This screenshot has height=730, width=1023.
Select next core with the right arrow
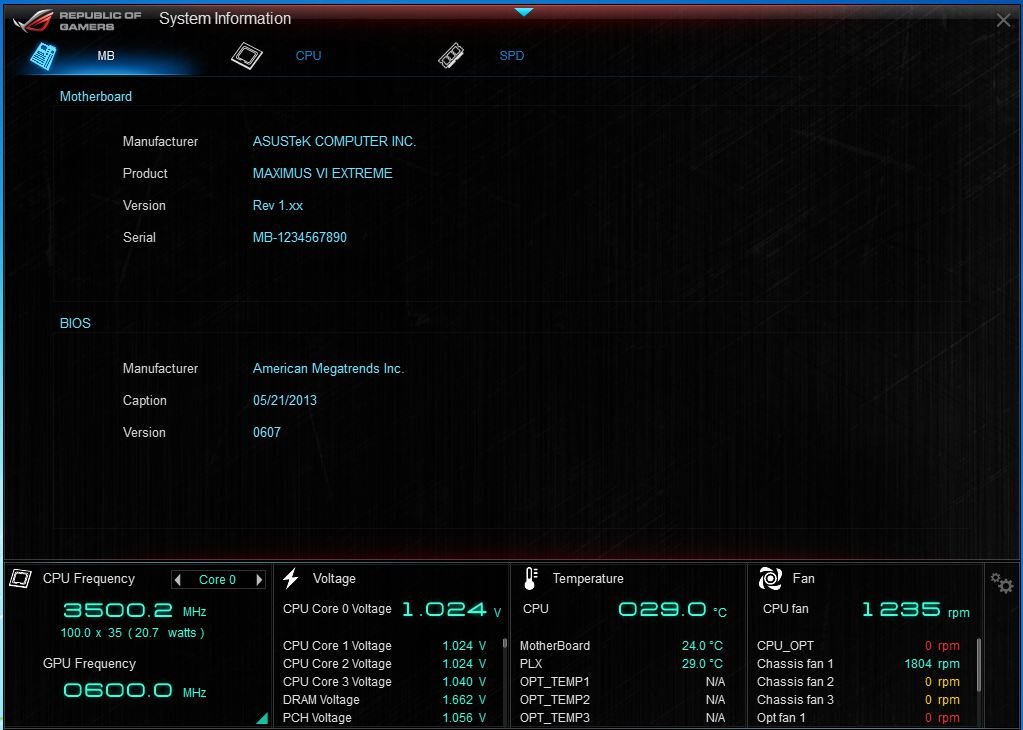(259, 579)
